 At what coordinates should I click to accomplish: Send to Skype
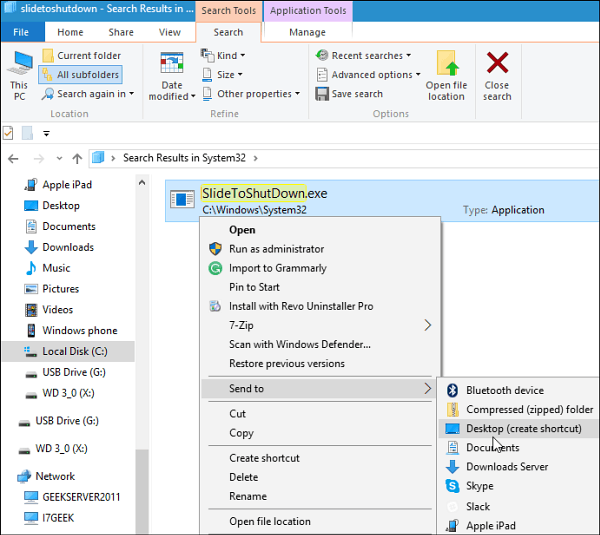(x=519, y=486)
